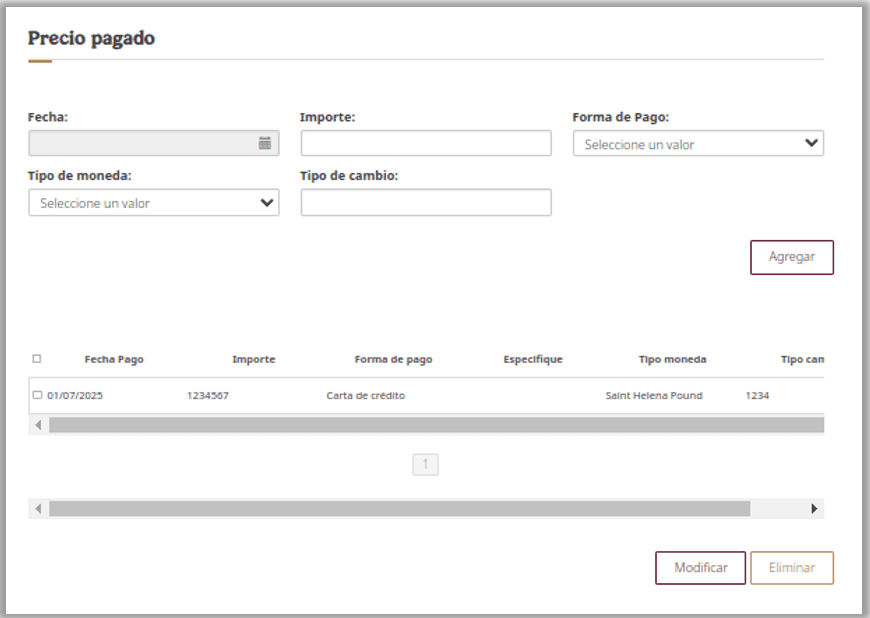The height and width of the screenshot is (618, 870).
Task: Click the Importe column header
Action: click(254, 359)
